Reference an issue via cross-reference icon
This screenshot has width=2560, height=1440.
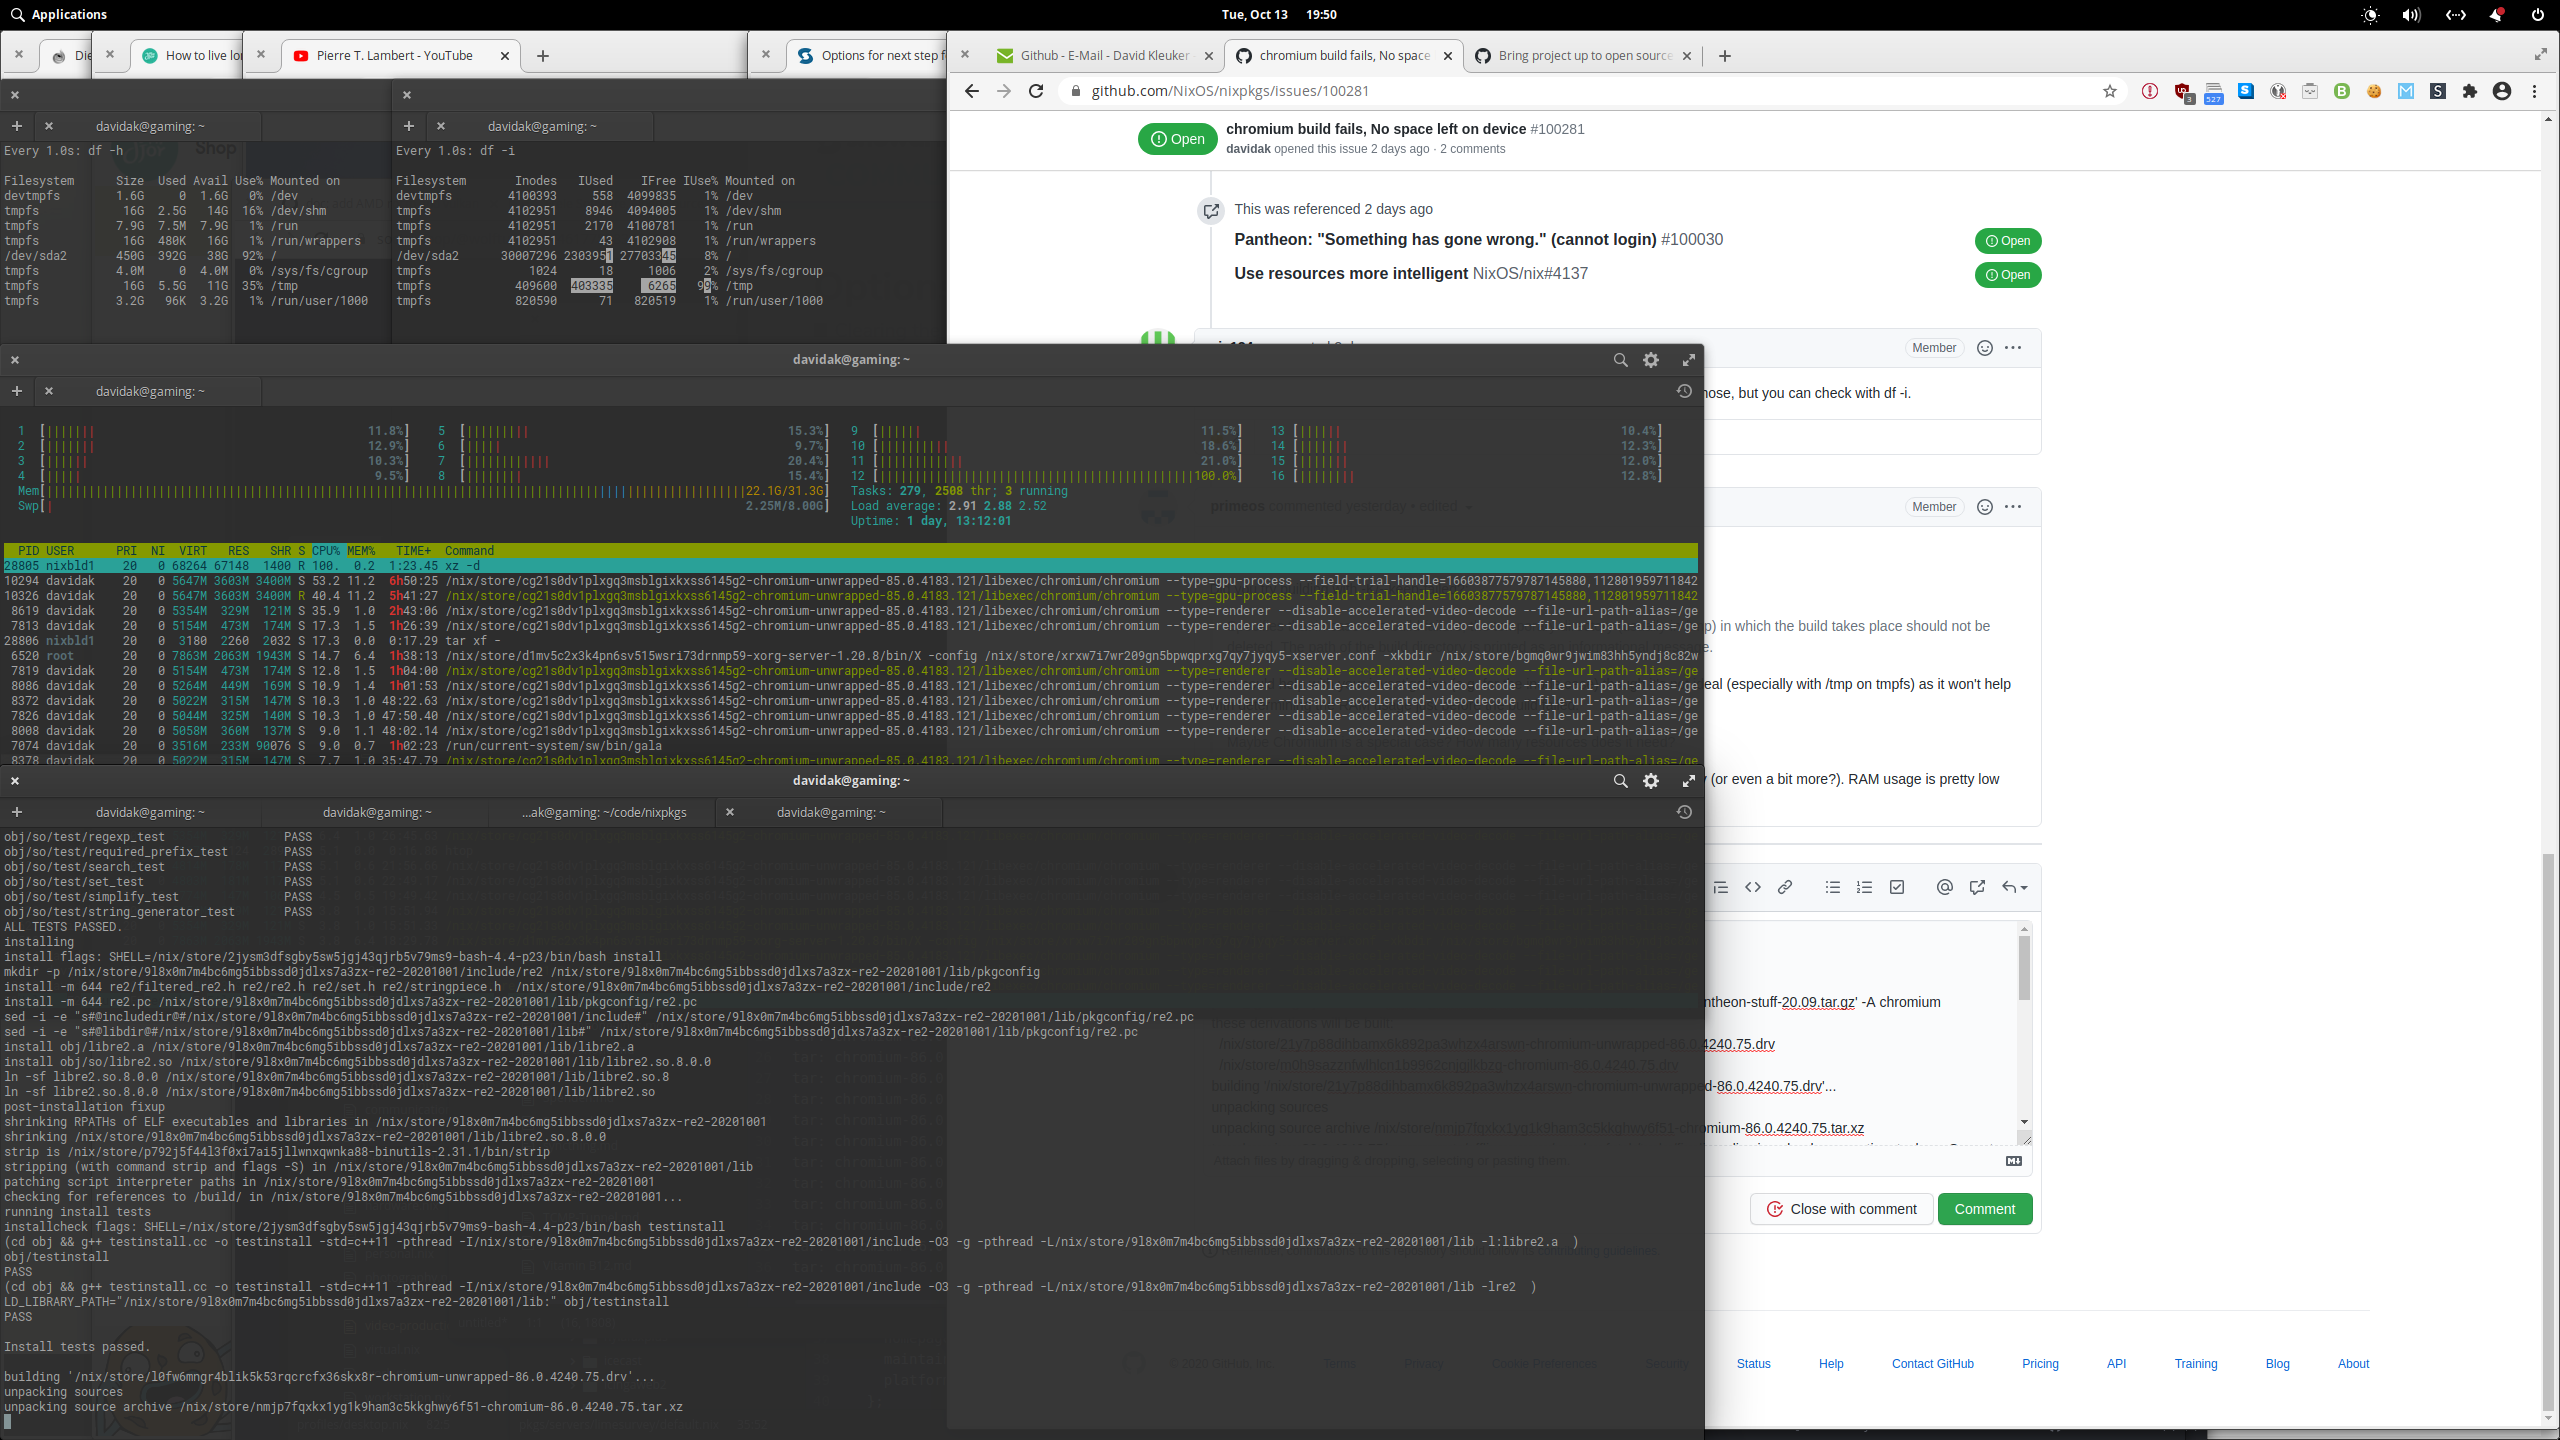coord(1977,887)
